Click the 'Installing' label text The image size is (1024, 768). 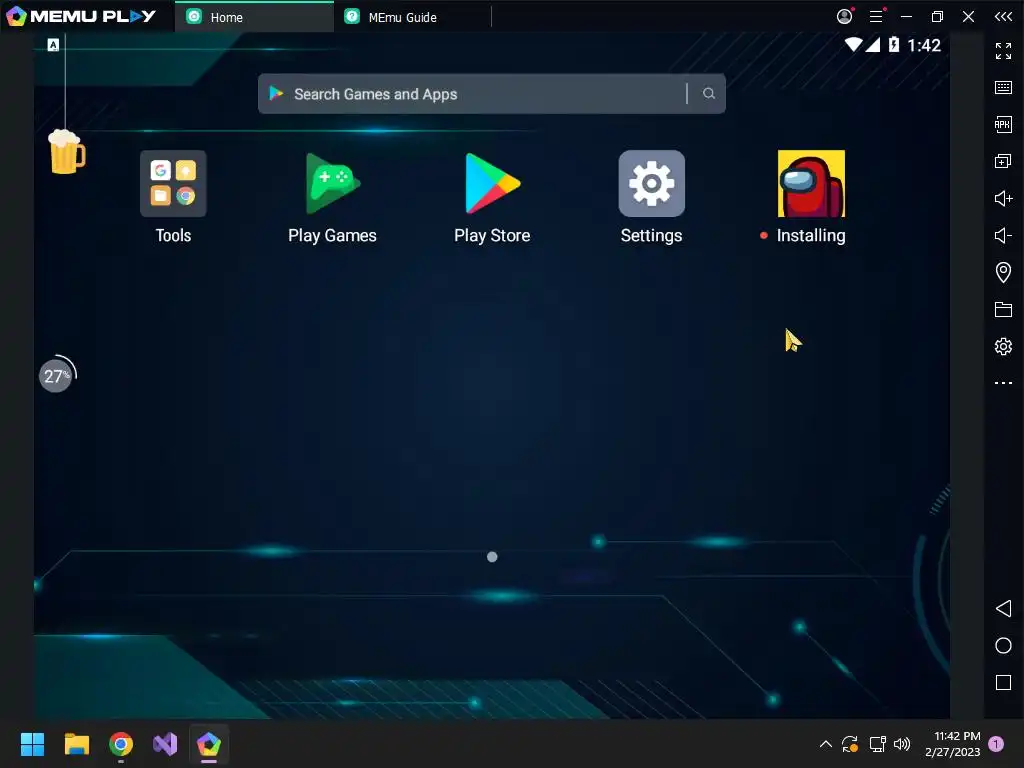[811, 235]
